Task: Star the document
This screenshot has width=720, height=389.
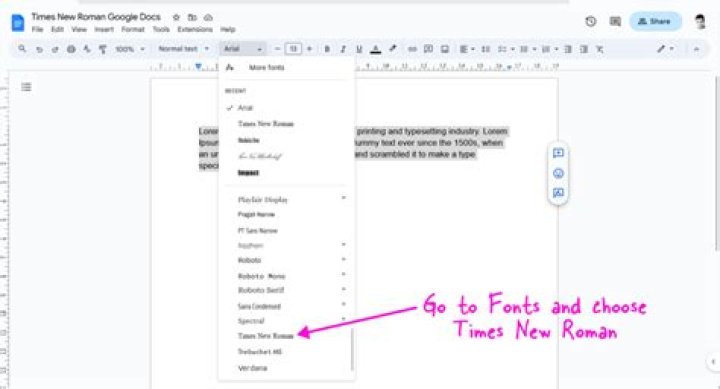Action: (176, 17)
